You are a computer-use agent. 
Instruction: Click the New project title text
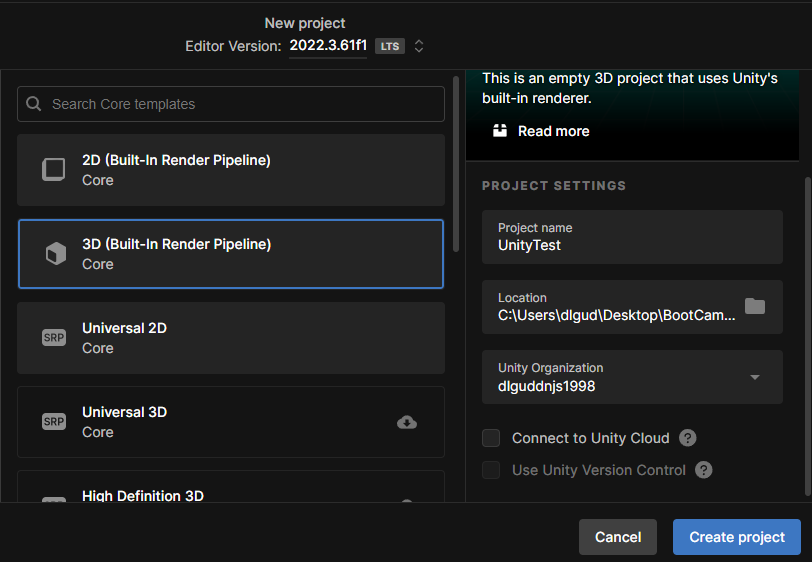(x=304, y=23)
